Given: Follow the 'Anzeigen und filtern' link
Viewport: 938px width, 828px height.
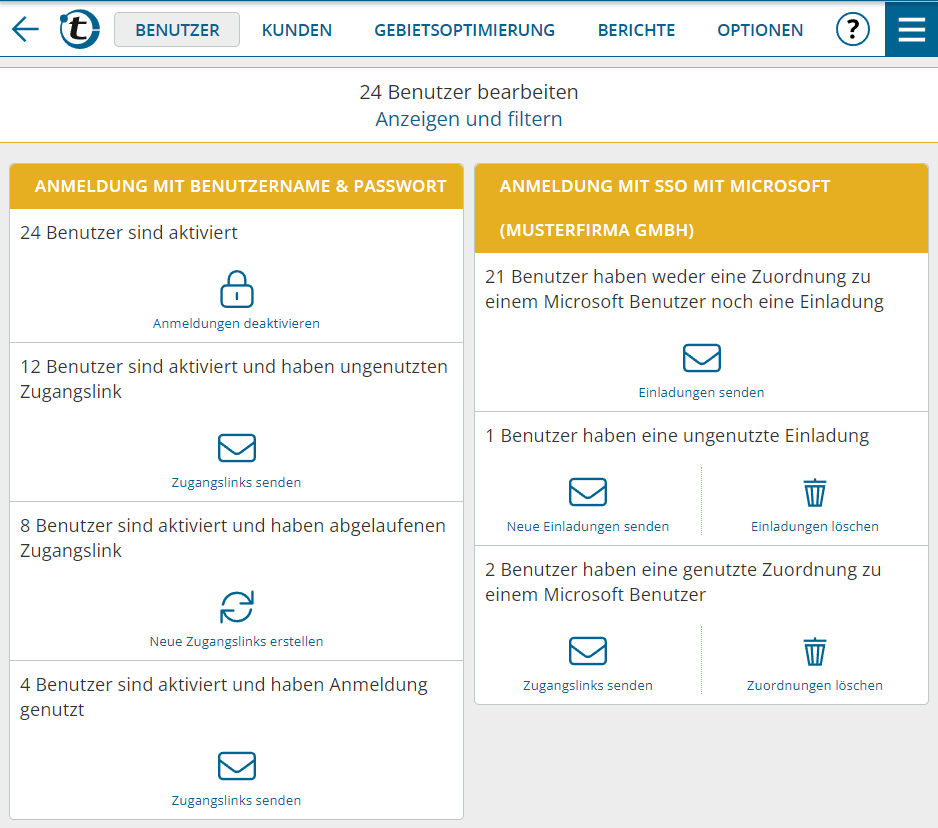Looking at the screenshot, I should click(x=469, y=119).
